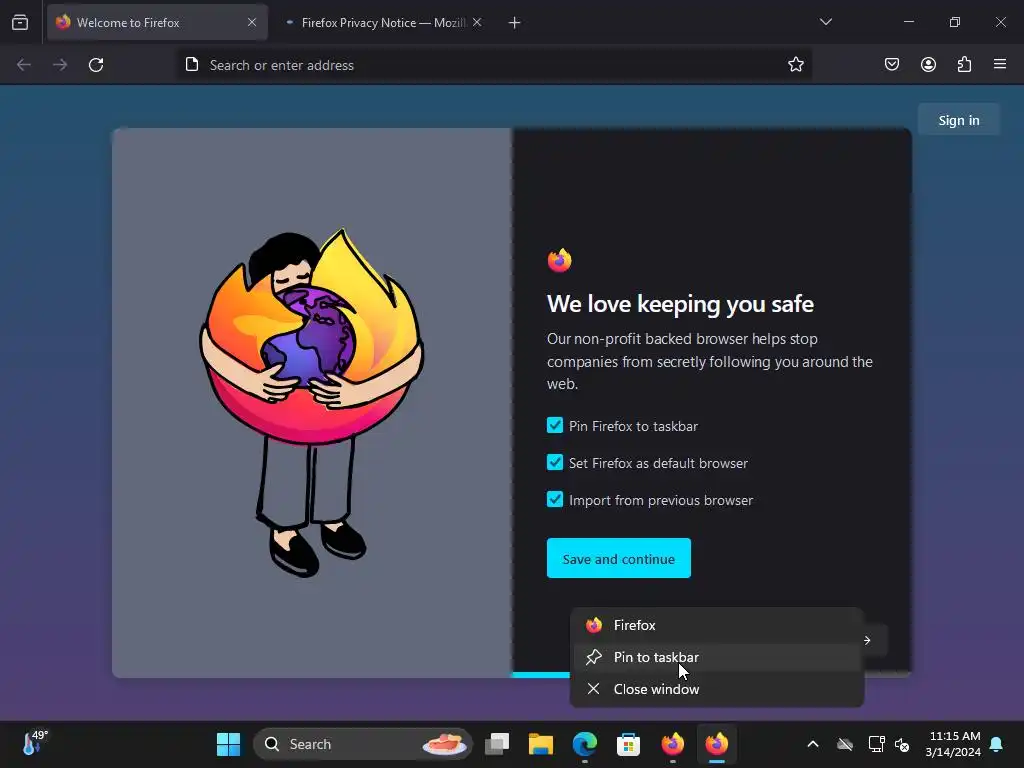This screenshot has width=1024, height=768.
Task: Expand the list all tabs dropdown
Action: 826,22
